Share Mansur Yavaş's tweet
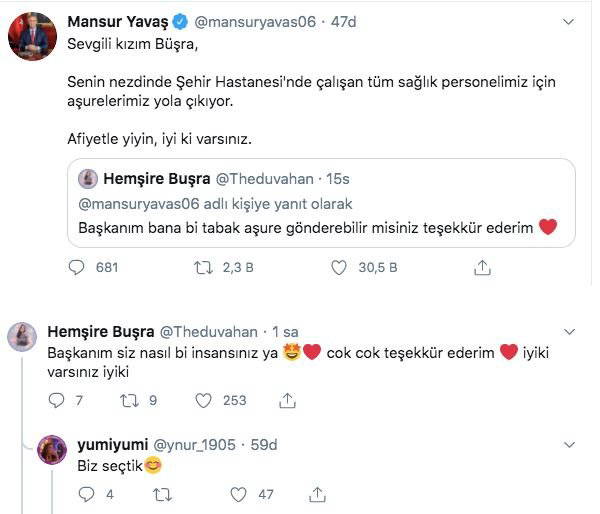600x514 pixels. [x=482, y=267]
